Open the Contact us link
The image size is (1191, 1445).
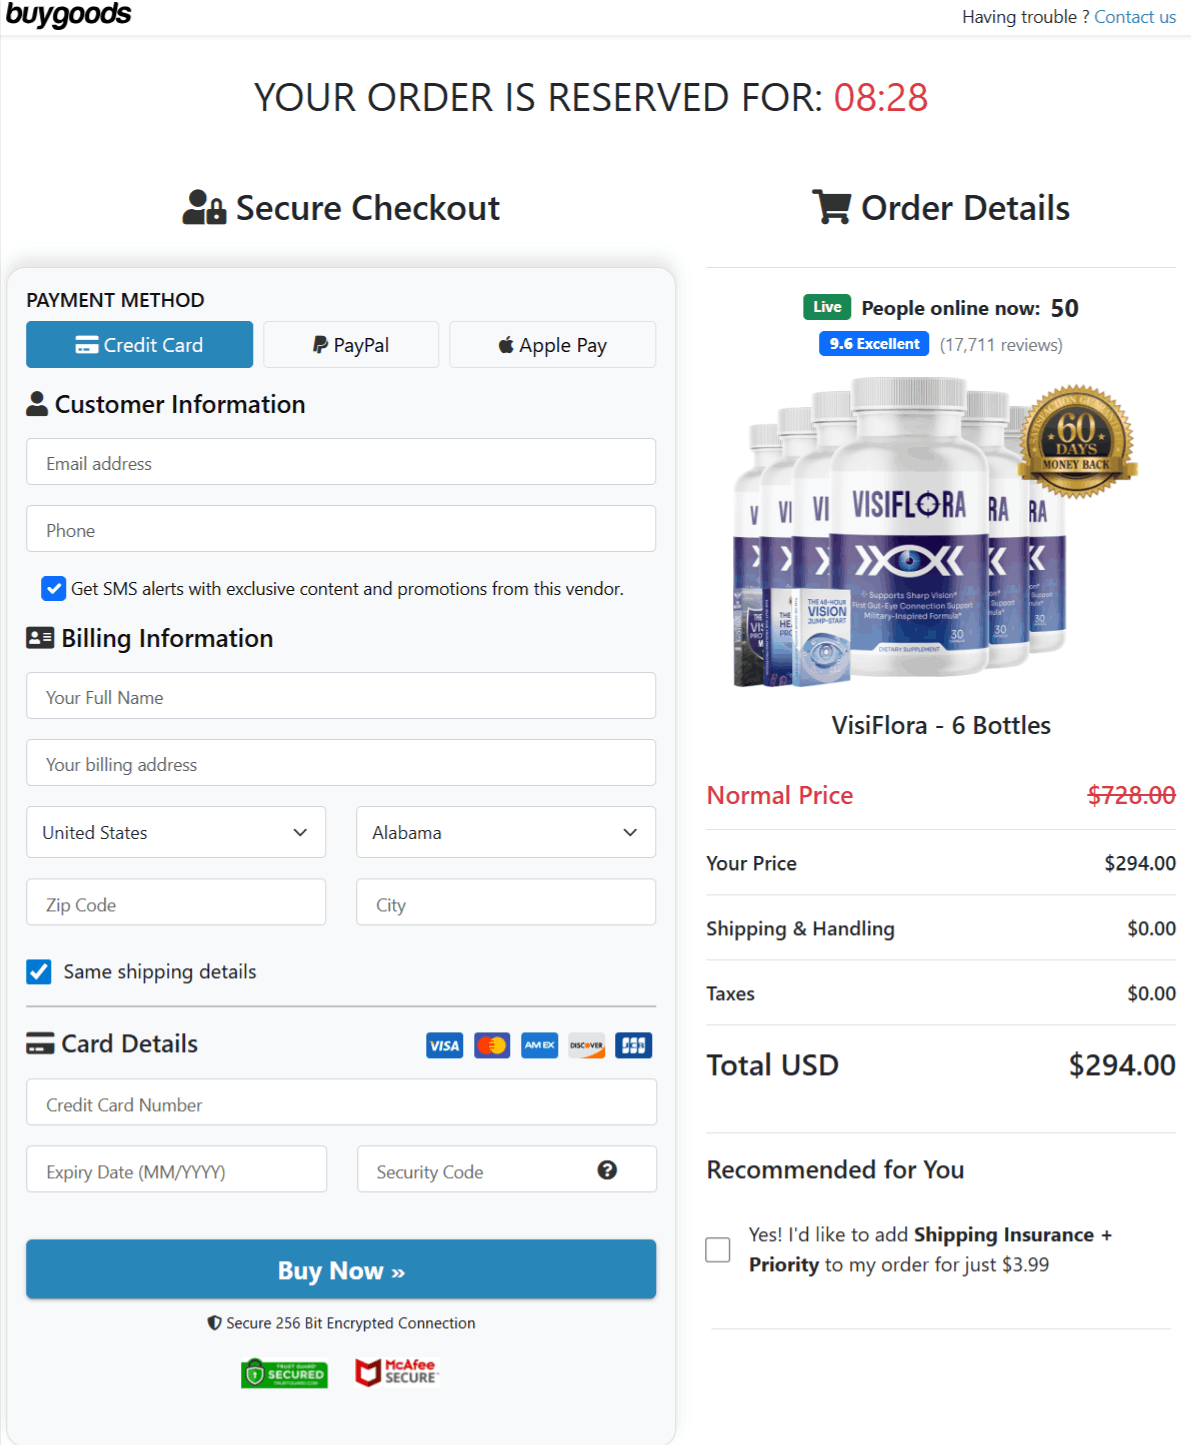coord(1135,16)
